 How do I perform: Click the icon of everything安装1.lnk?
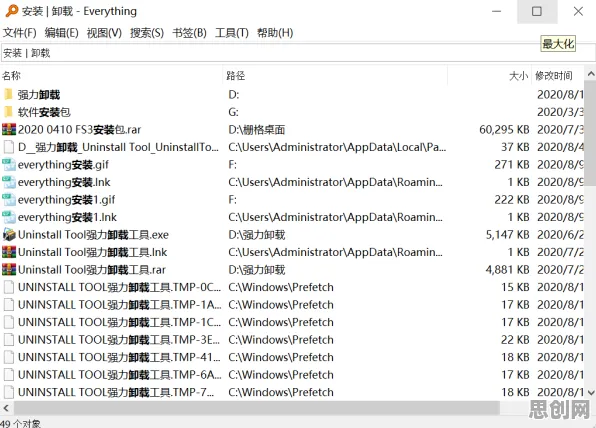click(x=9, y=217)
